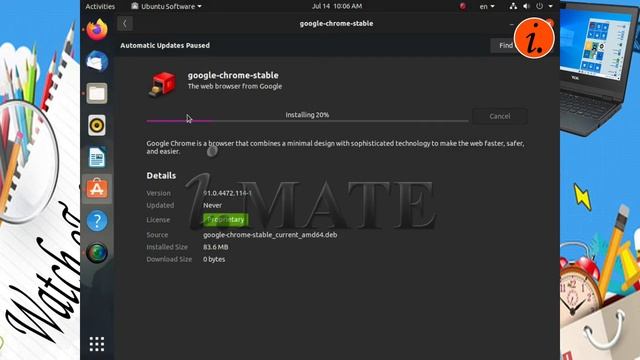The height and width of the screenshot is (360, 640).
Task: Open the green globe dock application
Action: tap(97, 253)
